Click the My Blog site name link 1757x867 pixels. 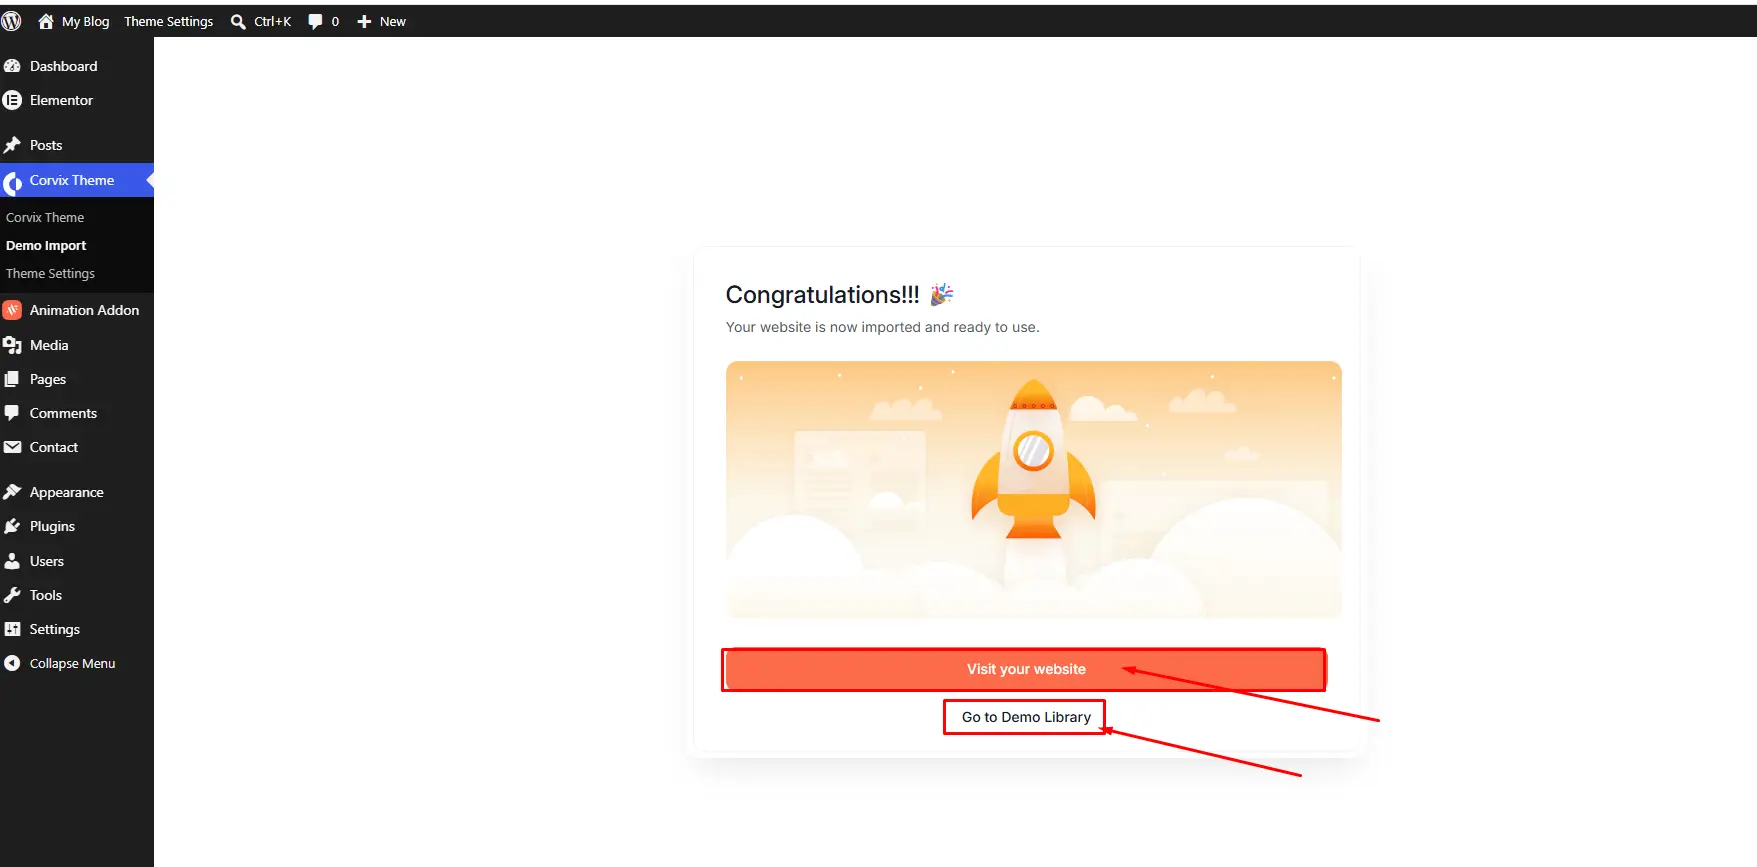click(x=86, y=21)
